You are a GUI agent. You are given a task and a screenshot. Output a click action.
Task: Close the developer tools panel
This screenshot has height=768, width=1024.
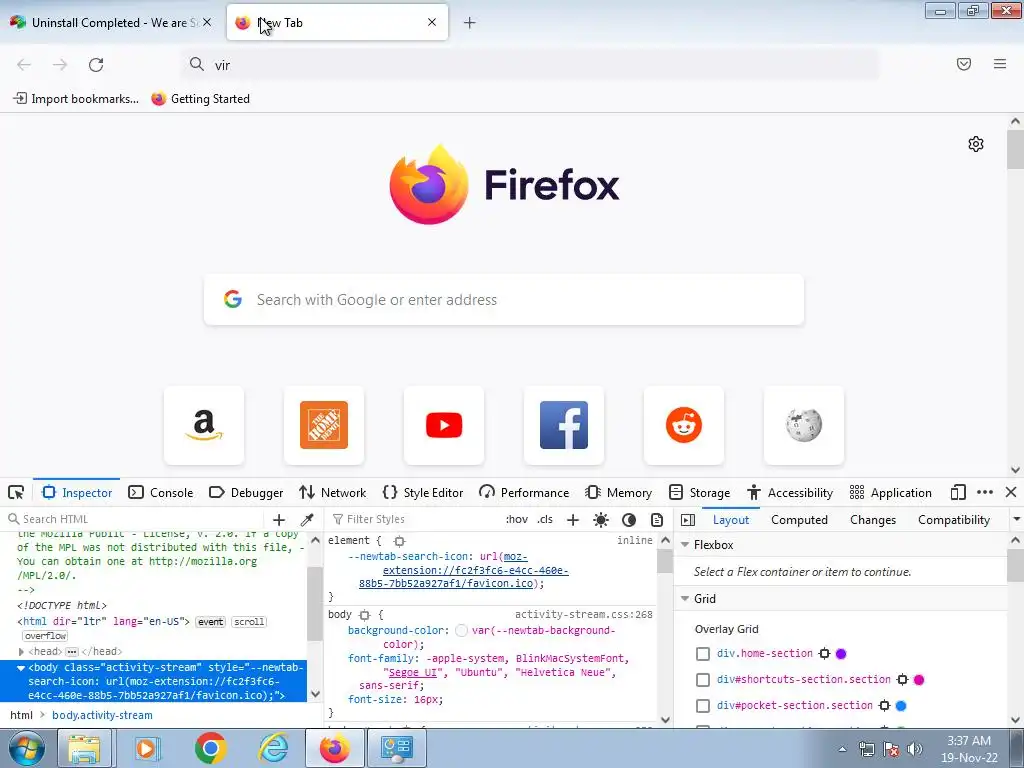tap(1011, 492)
